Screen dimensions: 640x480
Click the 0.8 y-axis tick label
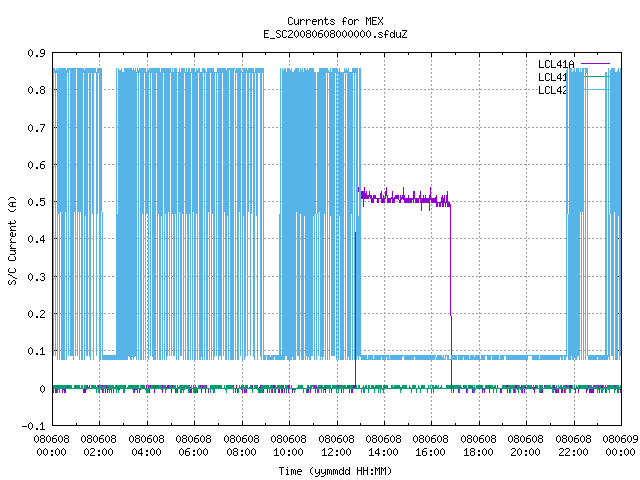(37, 90)
